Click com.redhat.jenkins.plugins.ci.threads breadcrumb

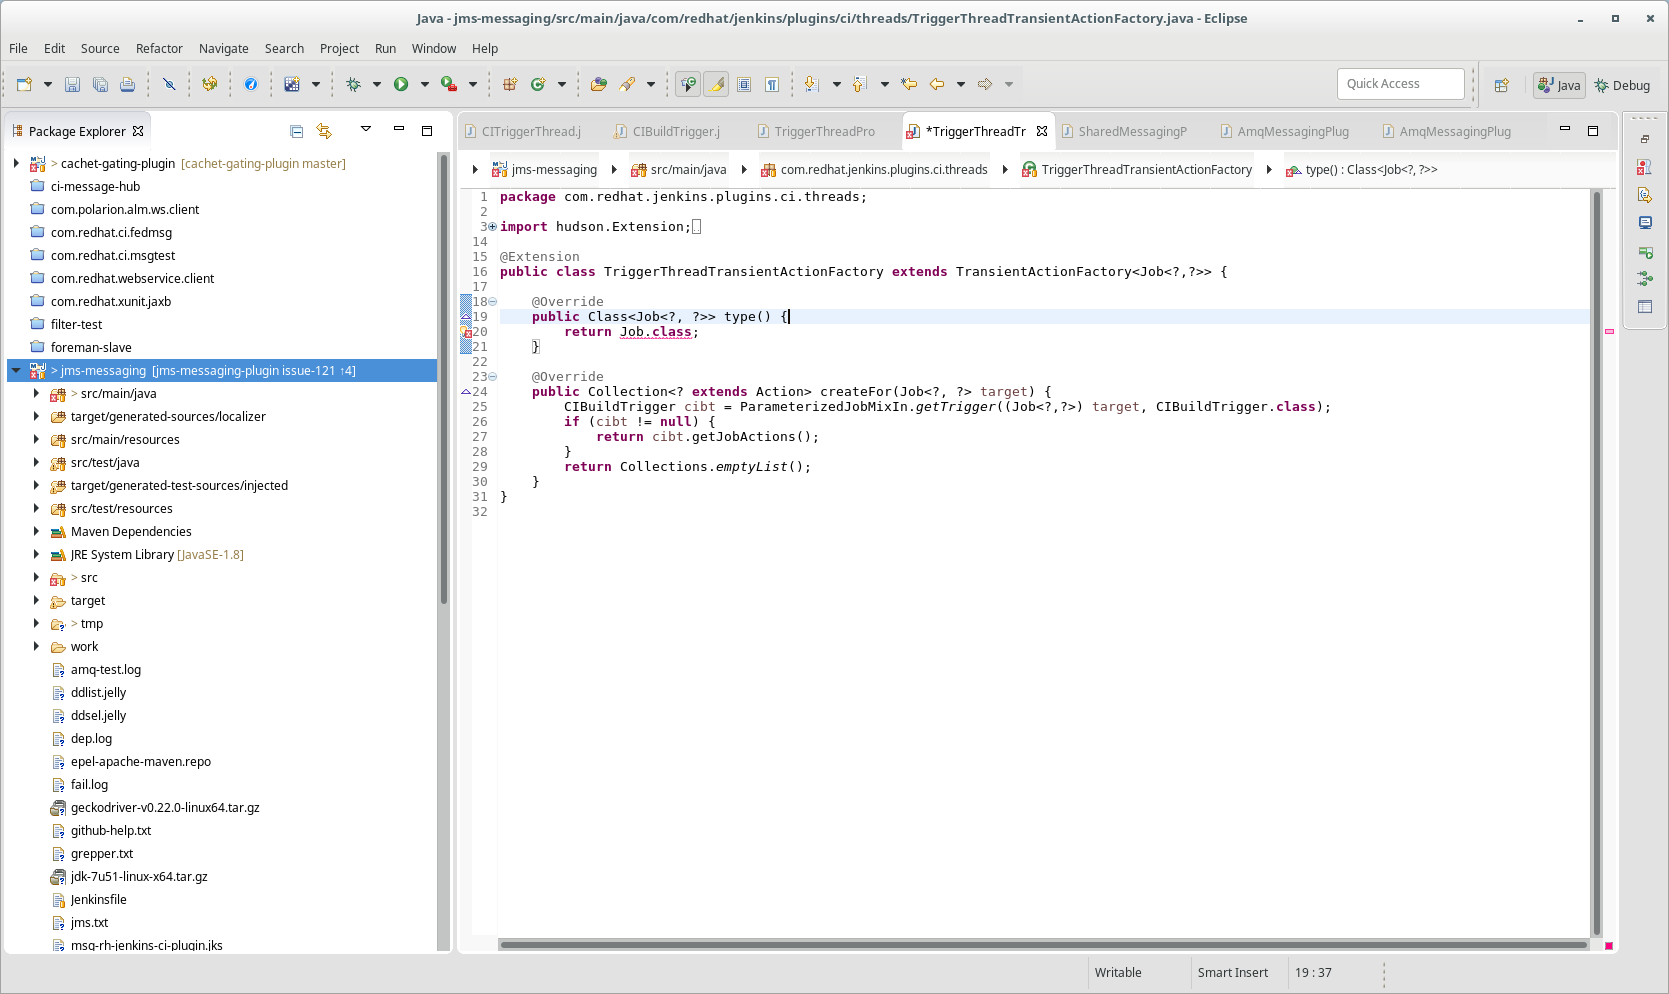click(x=874, y=170)
